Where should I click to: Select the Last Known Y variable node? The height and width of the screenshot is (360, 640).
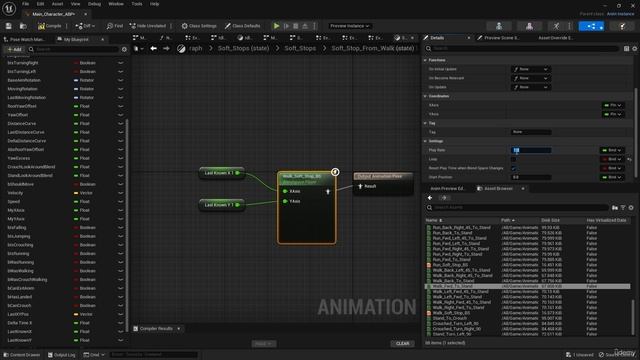[x=222, y=205]
